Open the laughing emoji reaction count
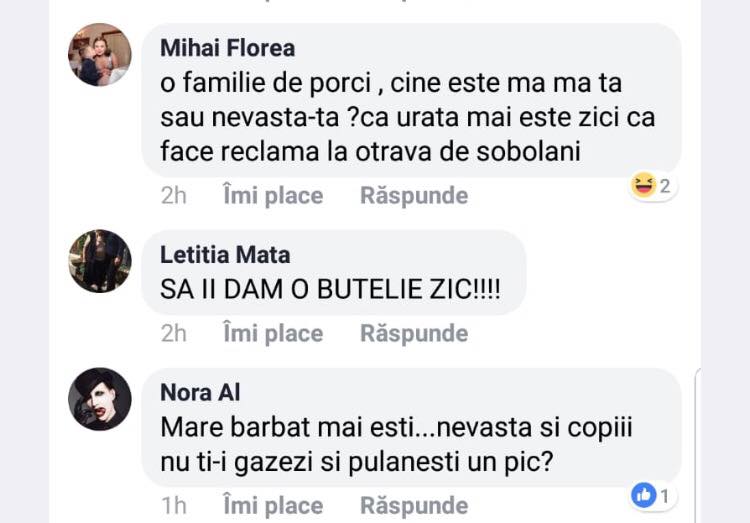The image size is (750, 523). pos(653,186)
